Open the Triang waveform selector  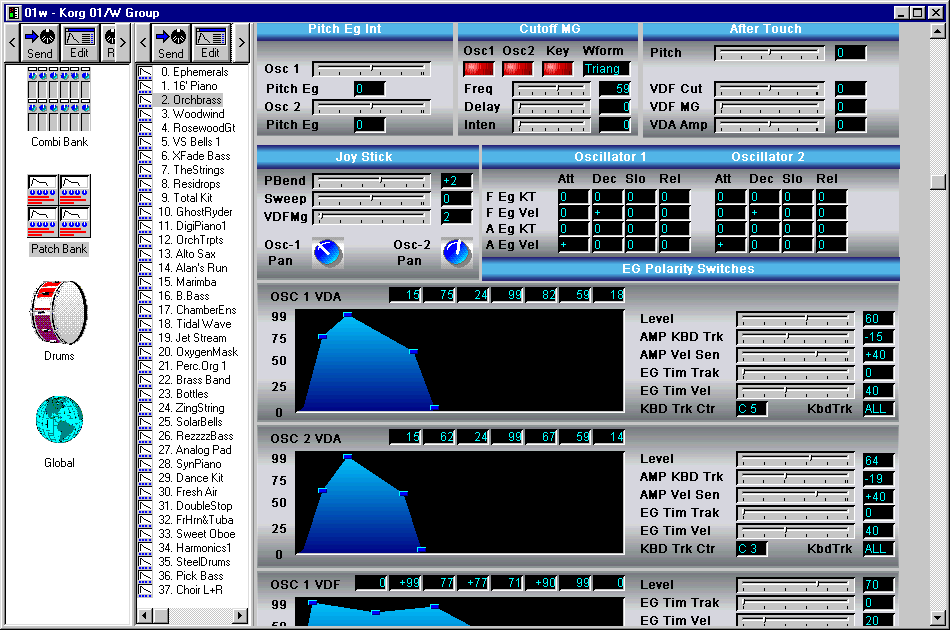coord(606,69)
